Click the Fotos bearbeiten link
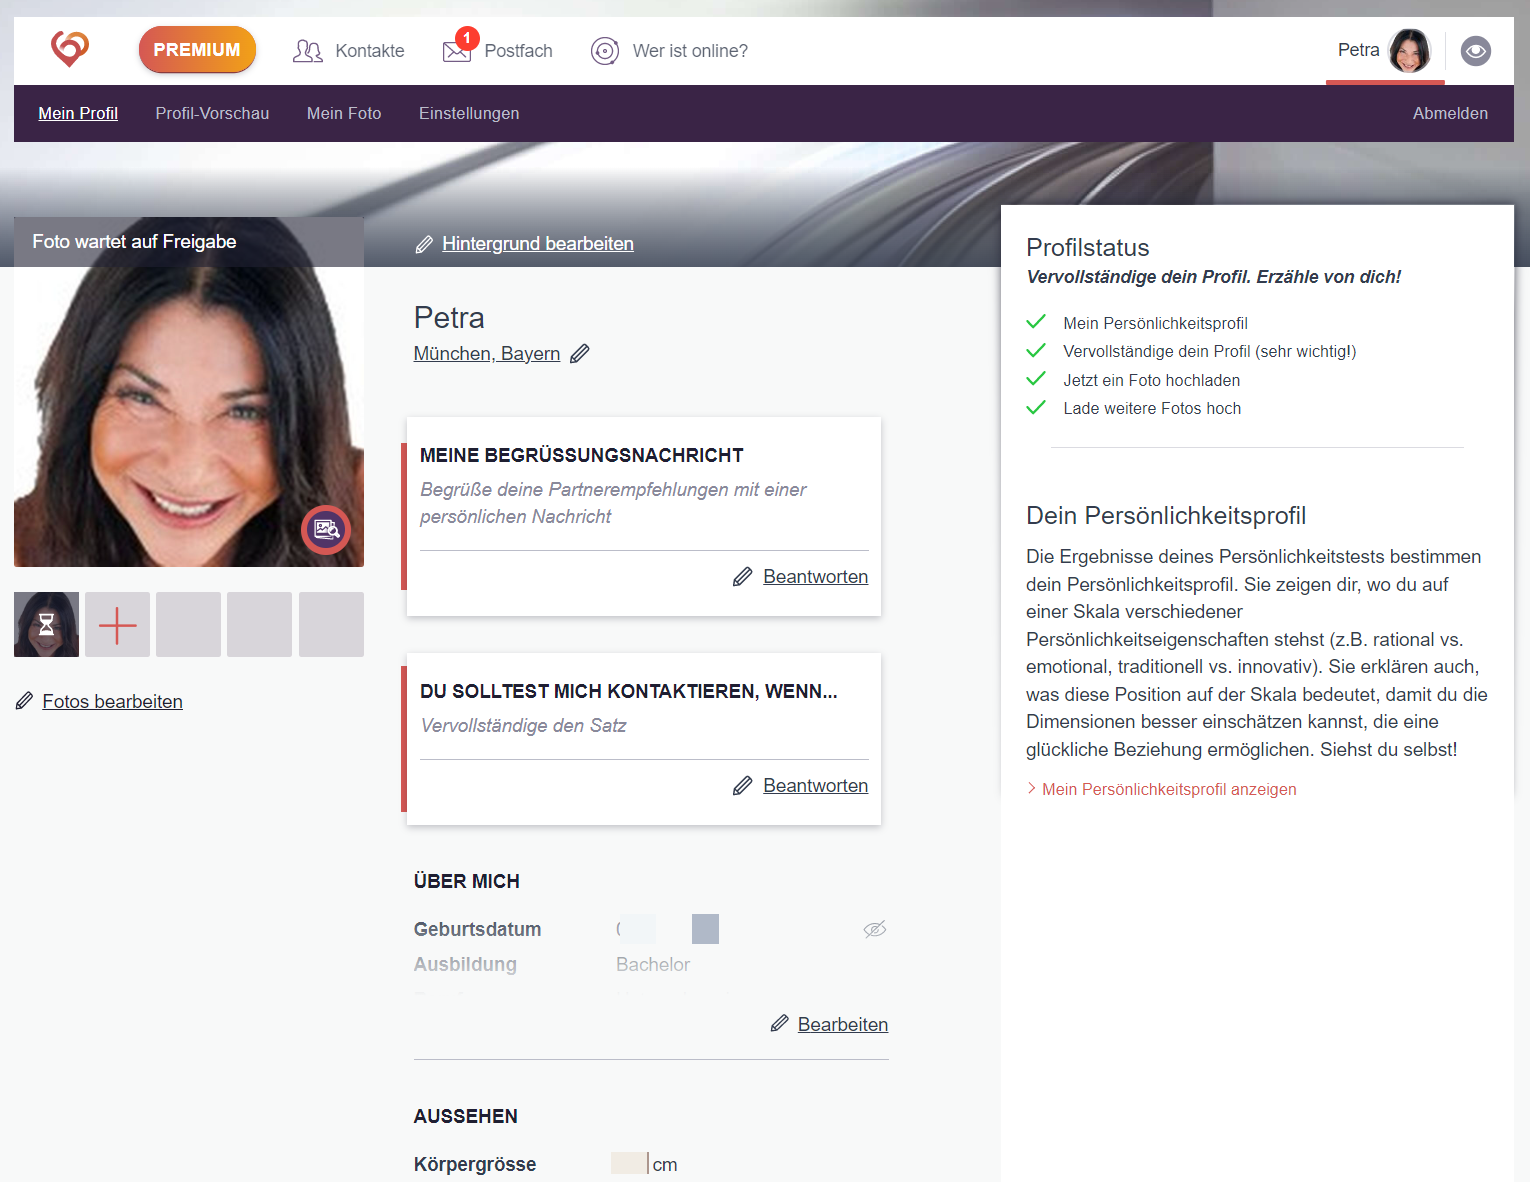 [112, 702]
